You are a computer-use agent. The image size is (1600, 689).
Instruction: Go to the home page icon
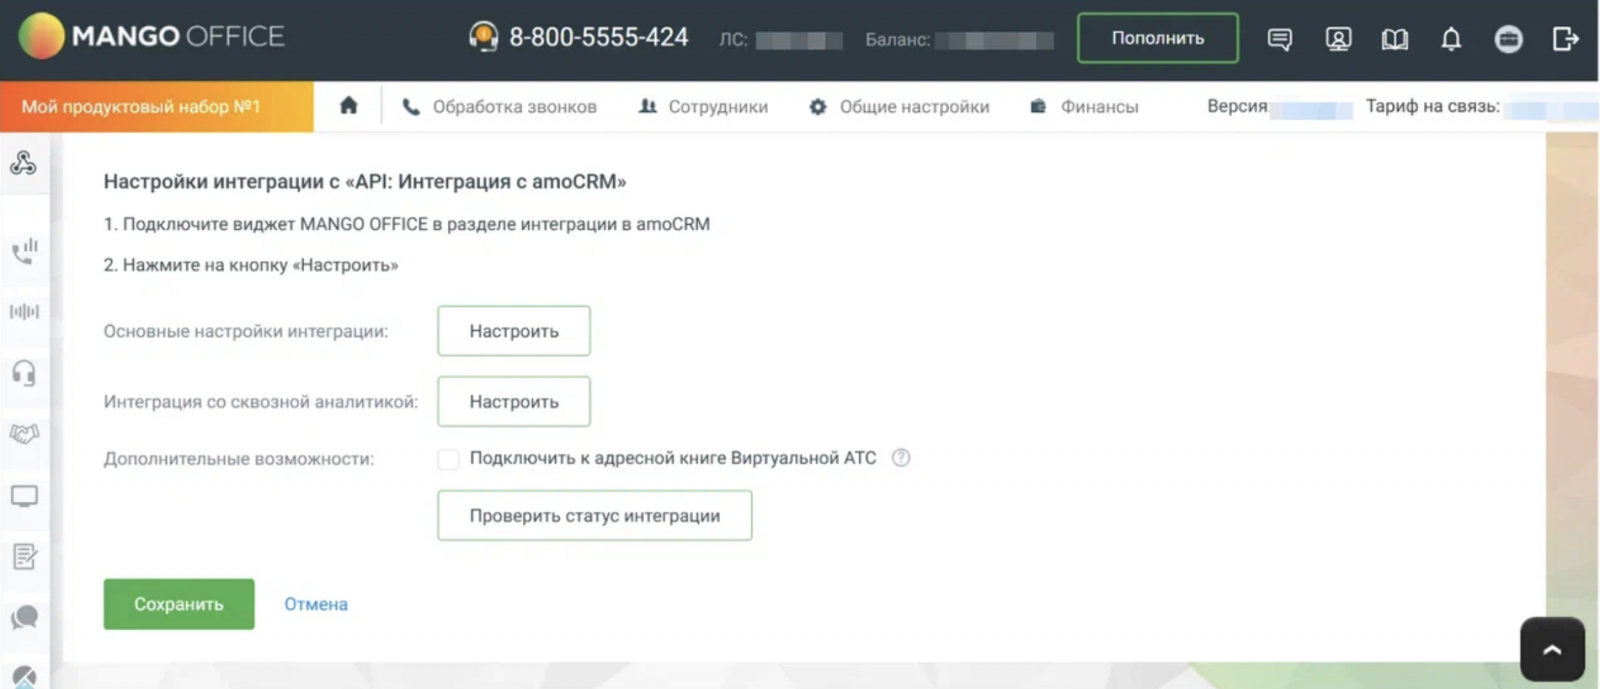[348, 105]
